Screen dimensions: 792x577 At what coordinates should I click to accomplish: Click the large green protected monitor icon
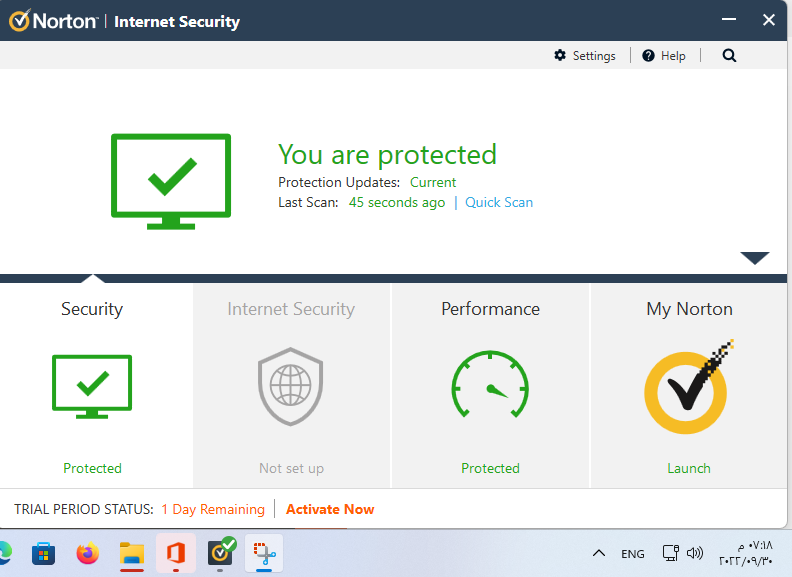(171, 181)
